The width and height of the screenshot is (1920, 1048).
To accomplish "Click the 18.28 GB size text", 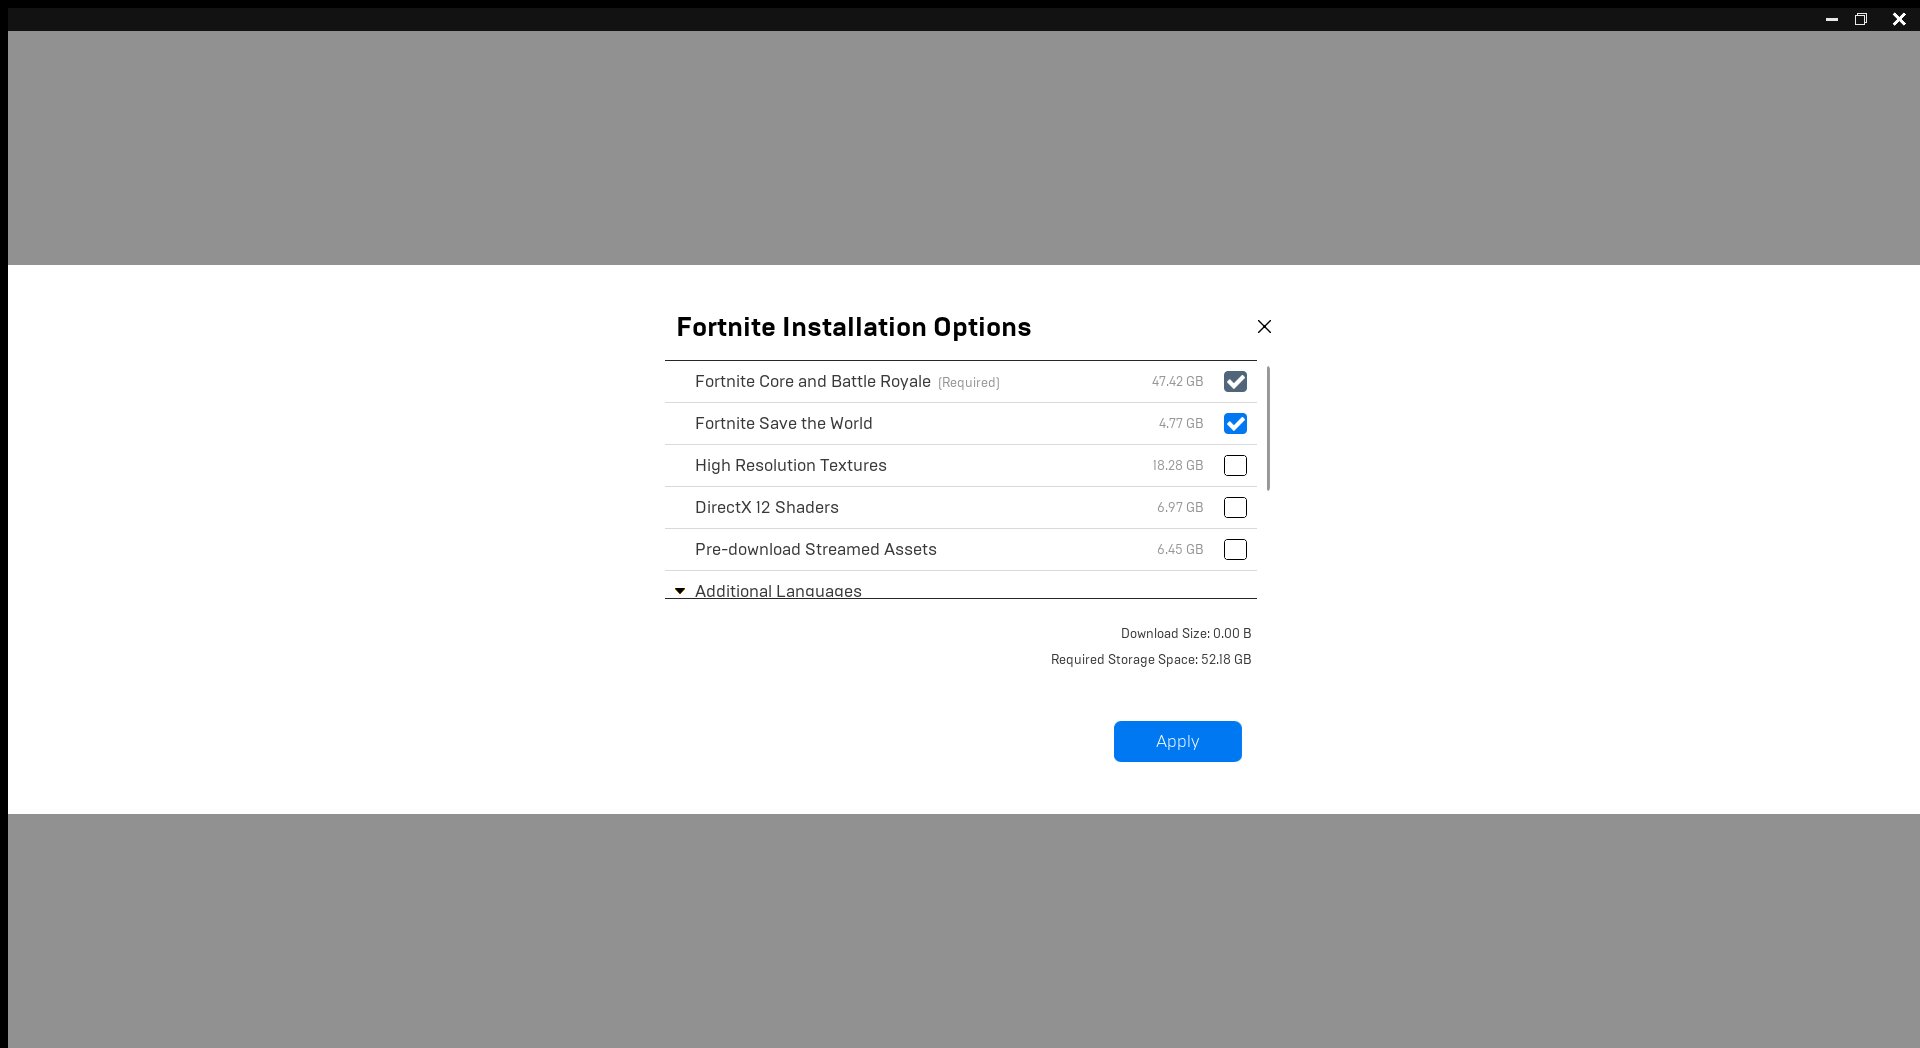I will (x=1177, y=466).
